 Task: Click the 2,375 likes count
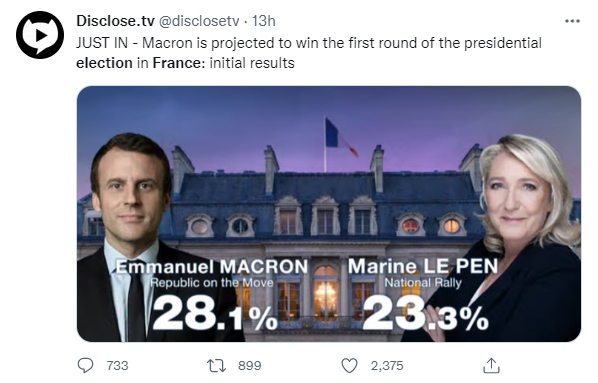tap(387, 365)
